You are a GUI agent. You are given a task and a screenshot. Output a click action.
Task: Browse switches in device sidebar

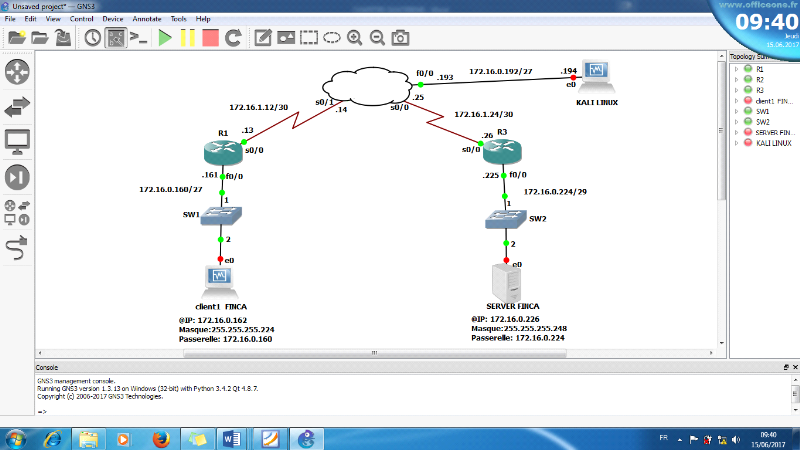tap(17, 107)
